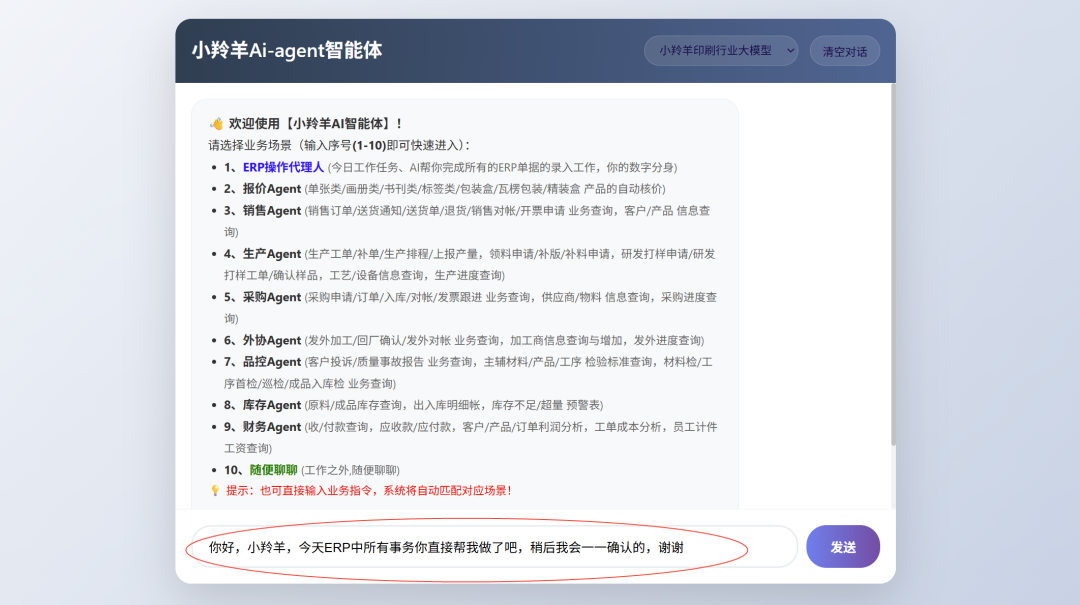Click the 小羚羊Ai-agent智能体 title
This screenshot has width=1080, height=605.
click(287, 50)
